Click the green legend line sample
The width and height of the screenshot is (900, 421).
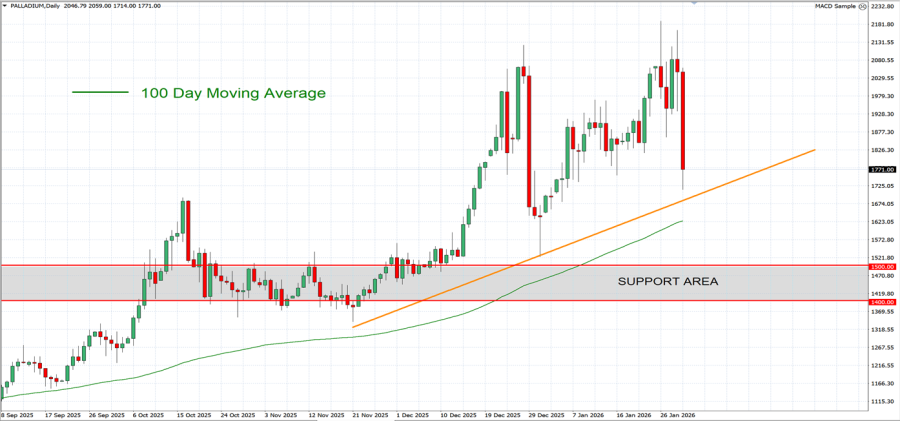point(100,93)
